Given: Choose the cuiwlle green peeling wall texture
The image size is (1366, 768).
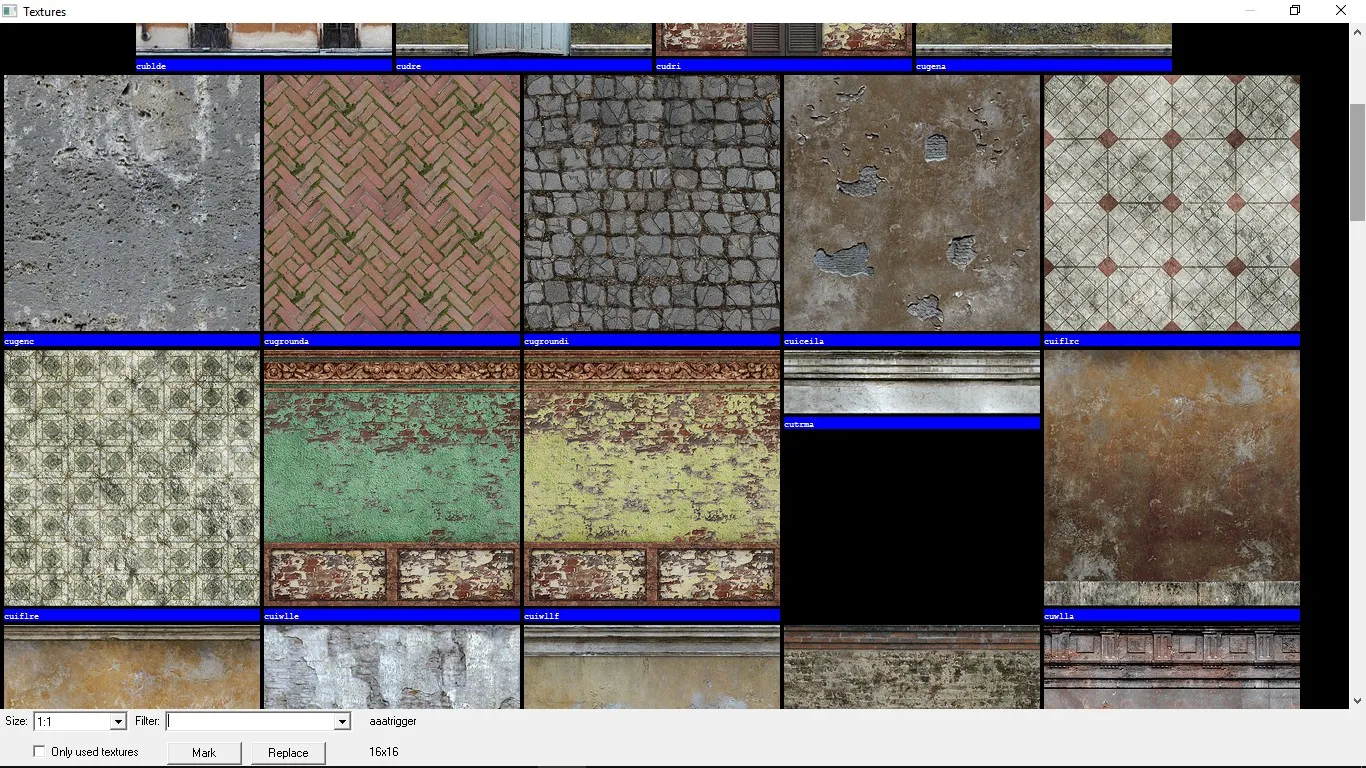Looking at the screenshot, I should click(392, 478).
